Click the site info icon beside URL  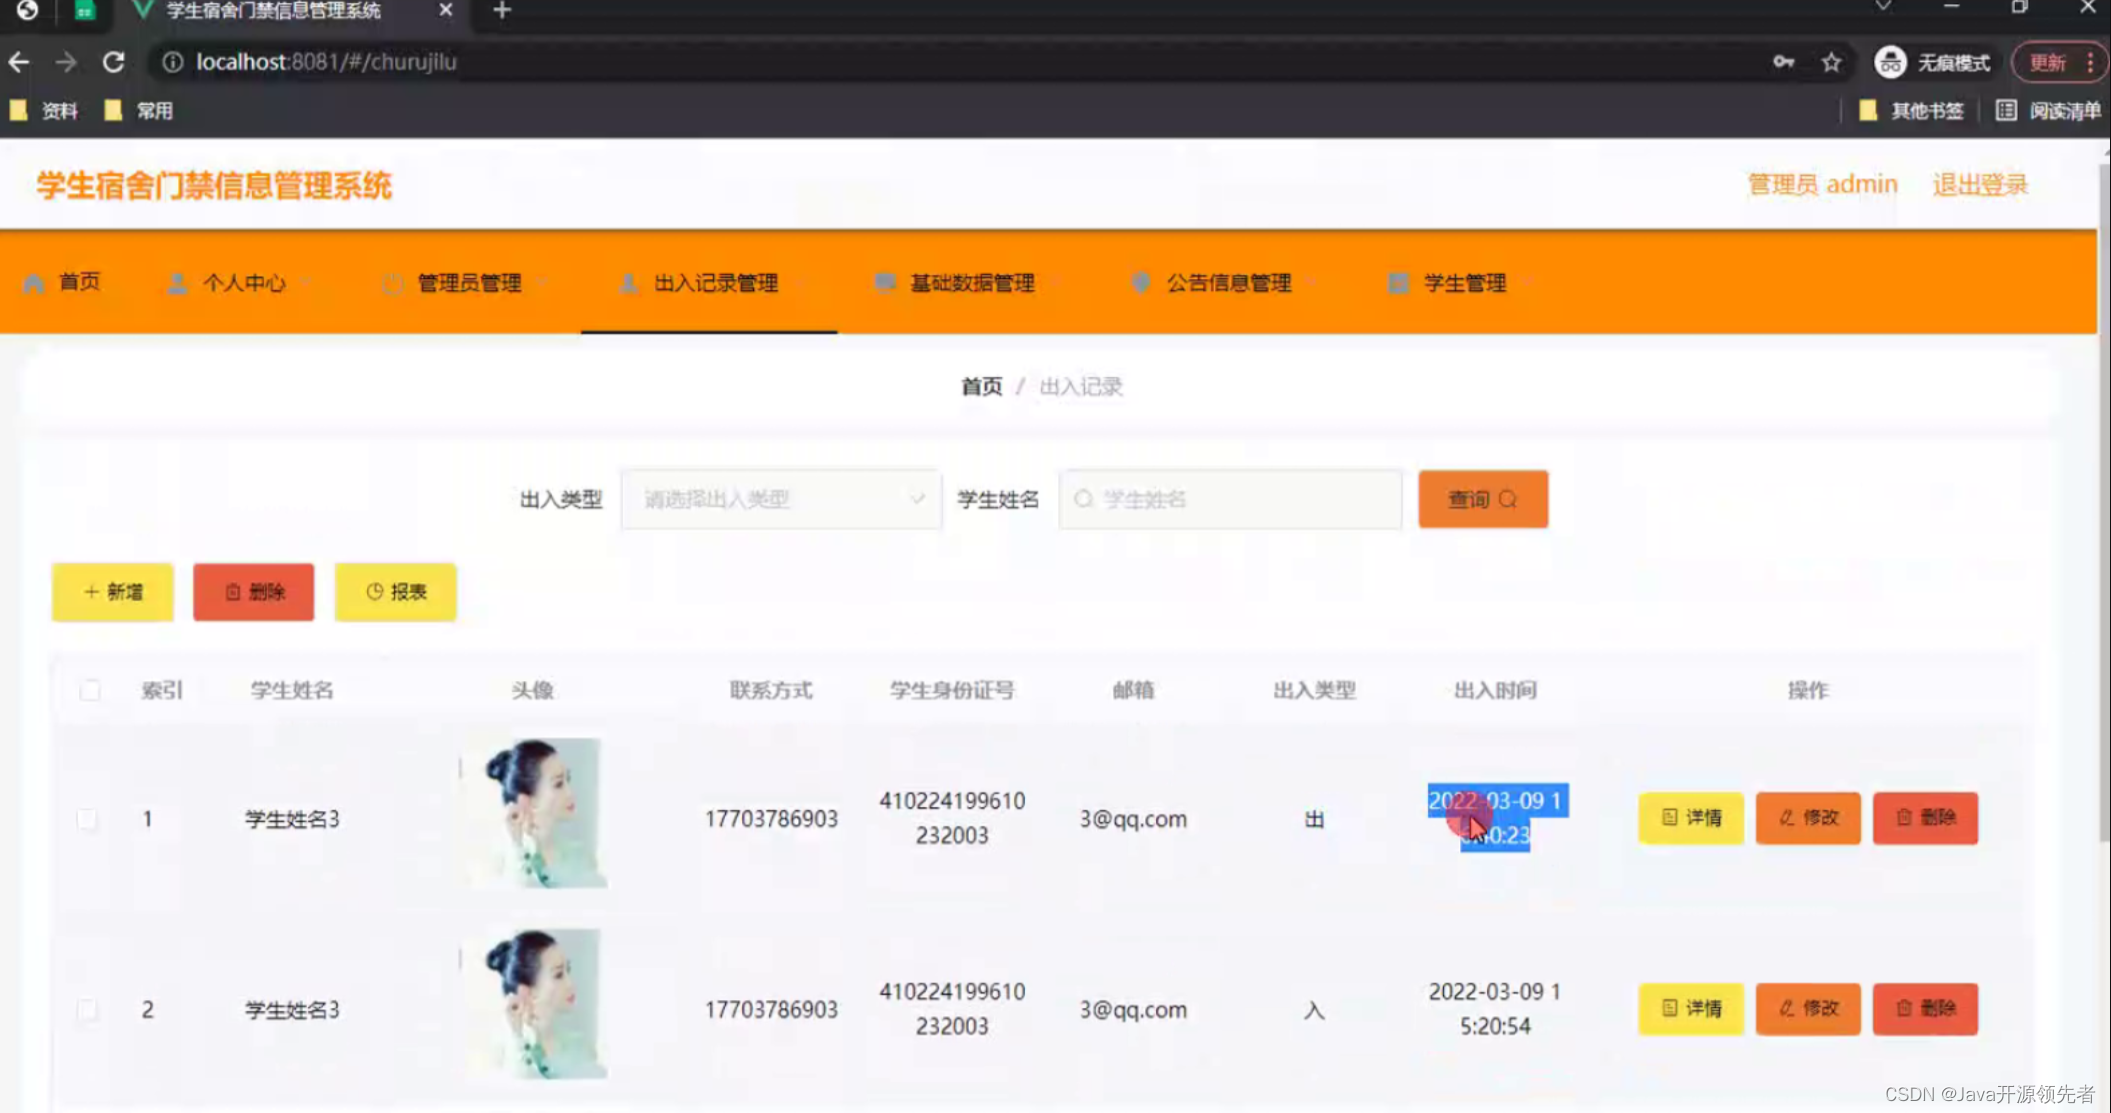pyautogui.click(x=173, y=62)
